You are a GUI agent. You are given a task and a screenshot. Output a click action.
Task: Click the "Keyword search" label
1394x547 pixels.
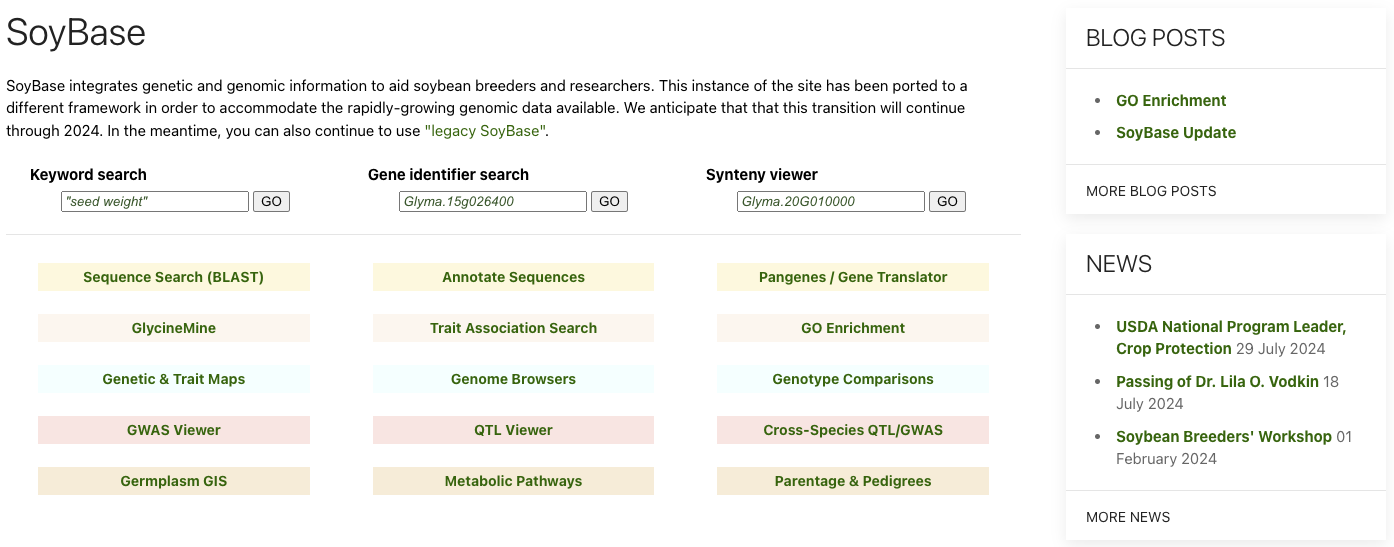point(88,174)
